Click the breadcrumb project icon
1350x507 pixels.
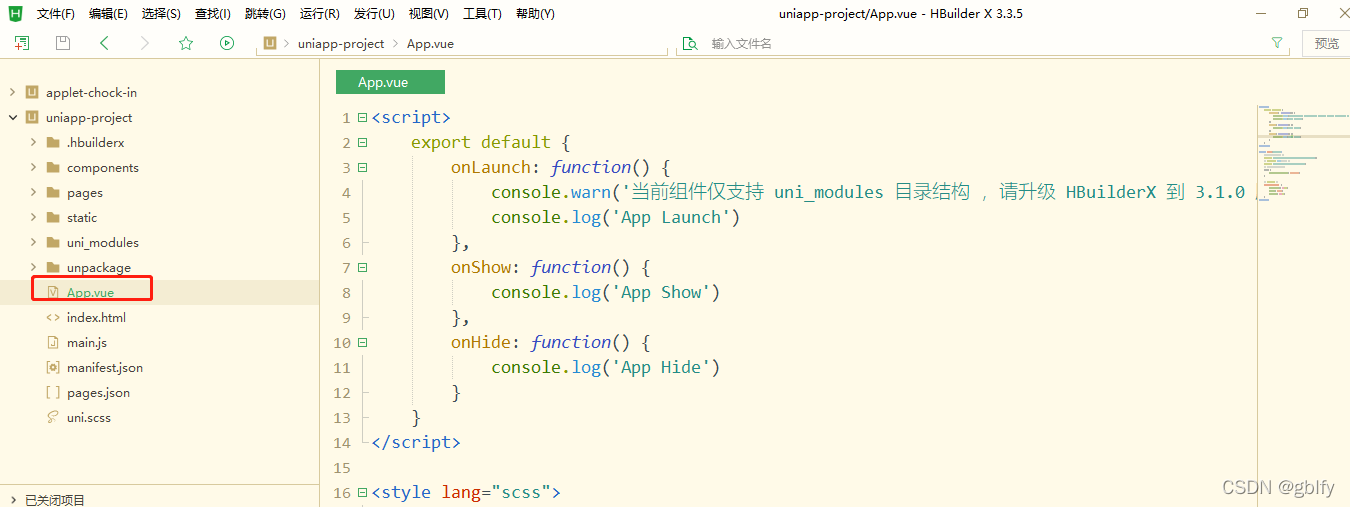coord(270,43)
